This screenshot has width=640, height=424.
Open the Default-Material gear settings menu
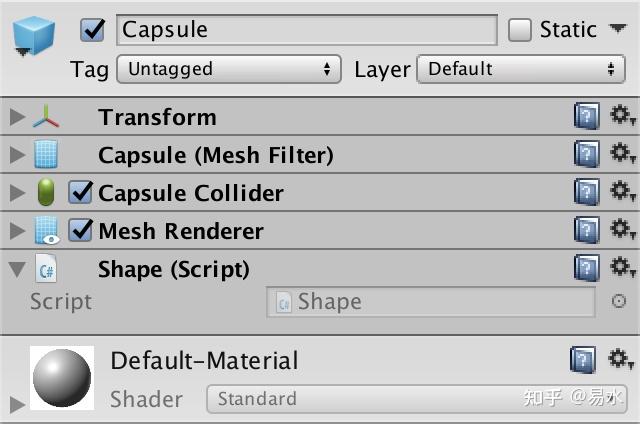[x=622, y=359]
